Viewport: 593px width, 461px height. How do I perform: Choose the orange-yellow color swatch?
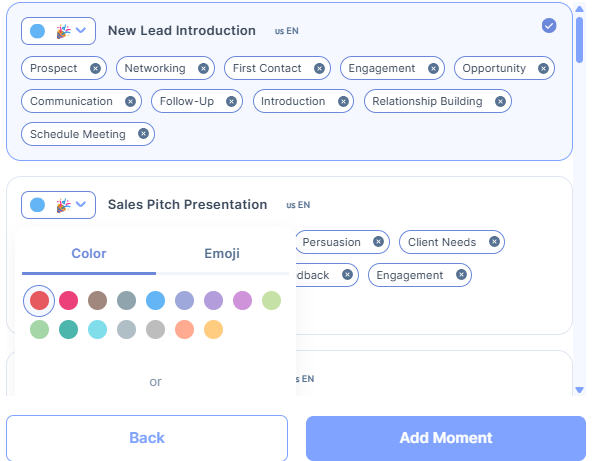(213, 329)
